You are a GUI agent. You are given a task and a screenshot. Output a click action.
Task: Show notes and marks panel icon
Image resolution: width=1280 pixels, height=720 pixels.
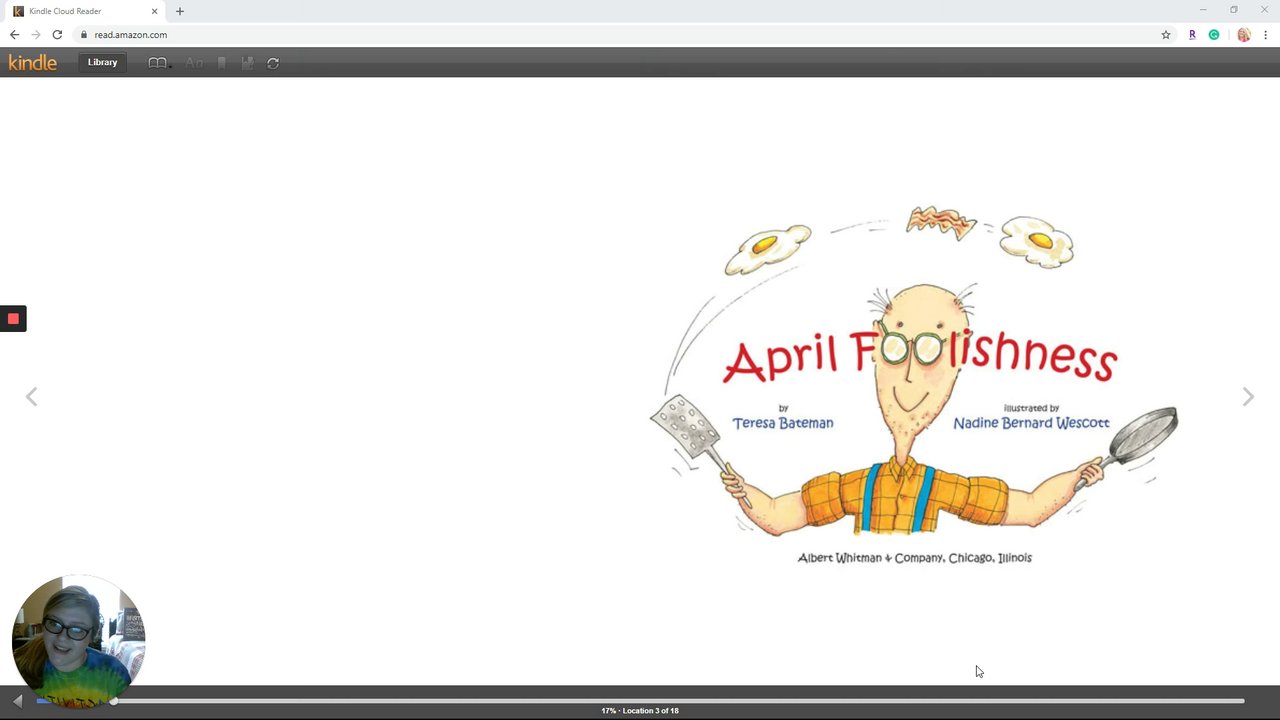[x=247, y=63]
